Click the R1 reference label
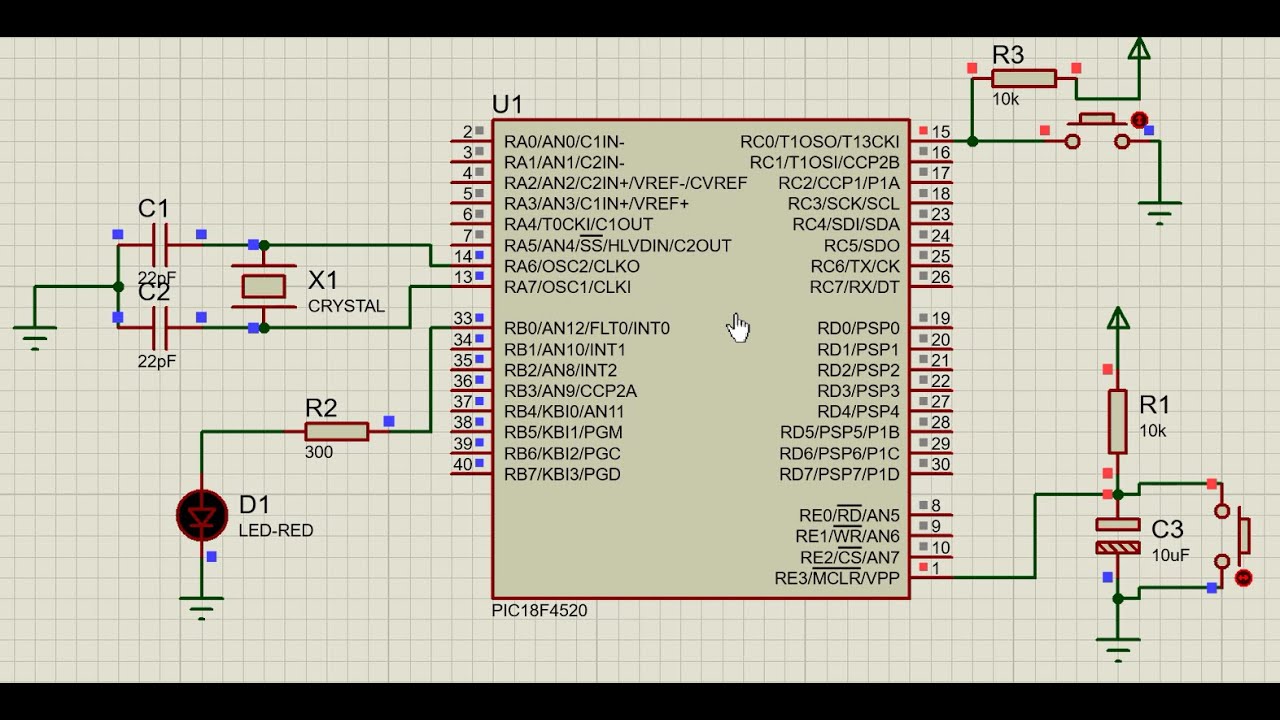Viewport: 1280px width, 720px height. (x=1155, y=405)
